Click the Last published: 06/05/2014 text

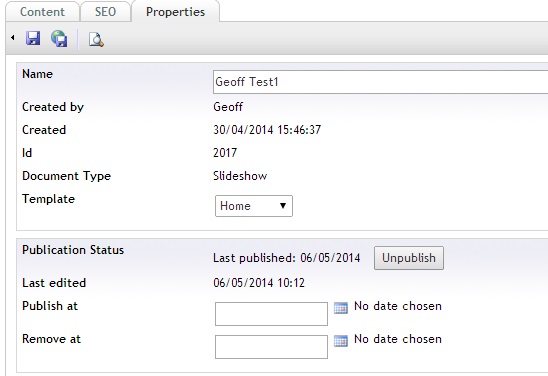tap(287, 258)
